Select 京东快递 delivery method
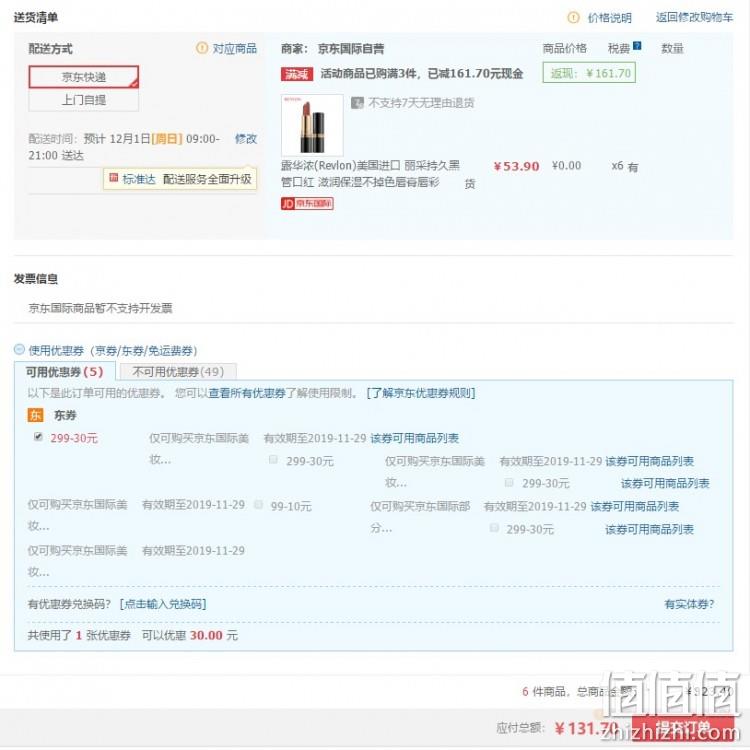The height and width of the screenshot is (750, 750). [84, 77]
